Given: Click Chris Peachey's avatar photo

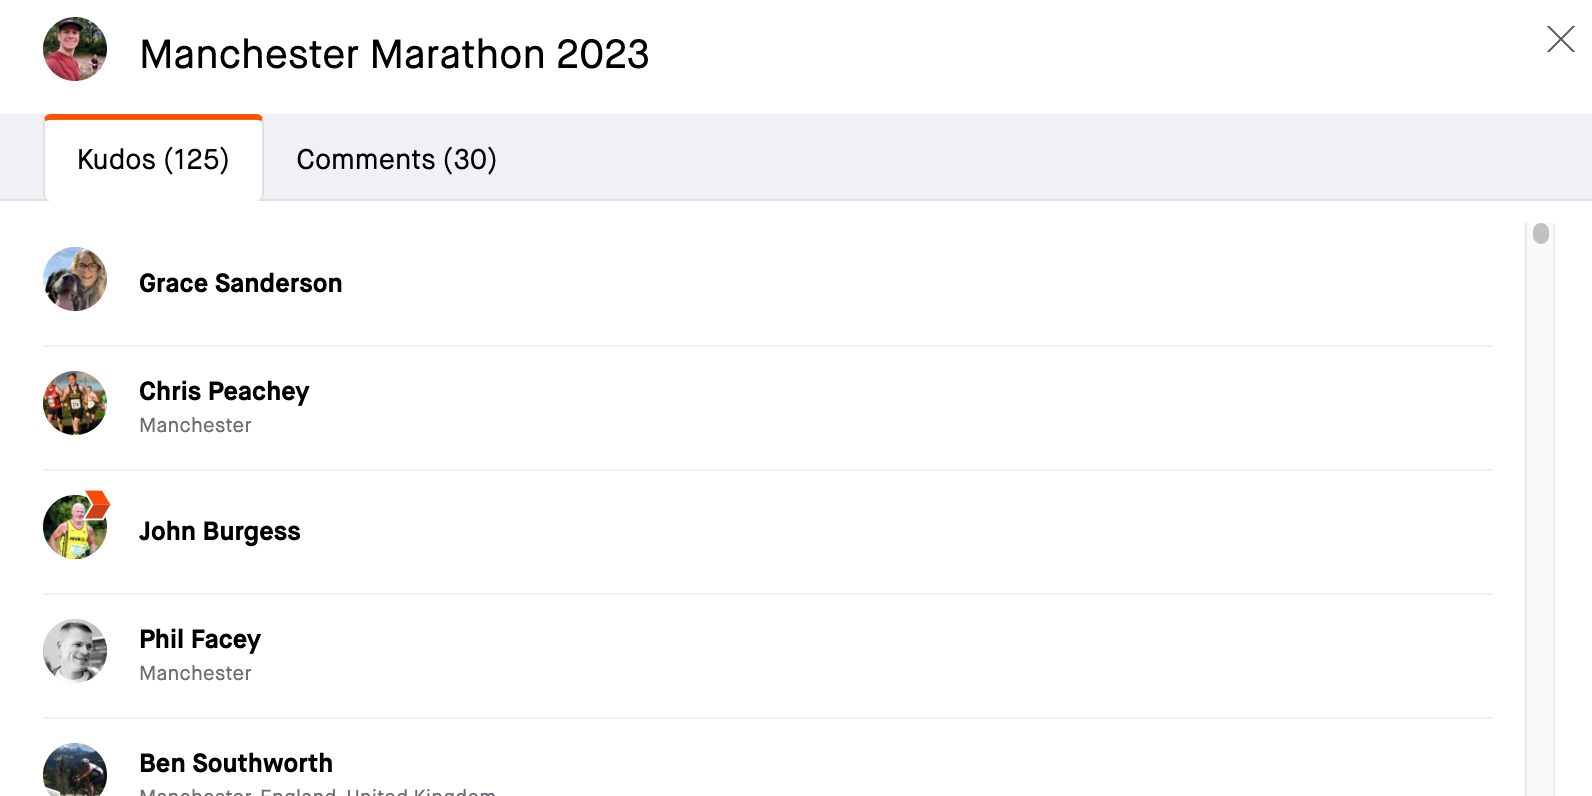Looking at the screenshot, I should point(75,403).
